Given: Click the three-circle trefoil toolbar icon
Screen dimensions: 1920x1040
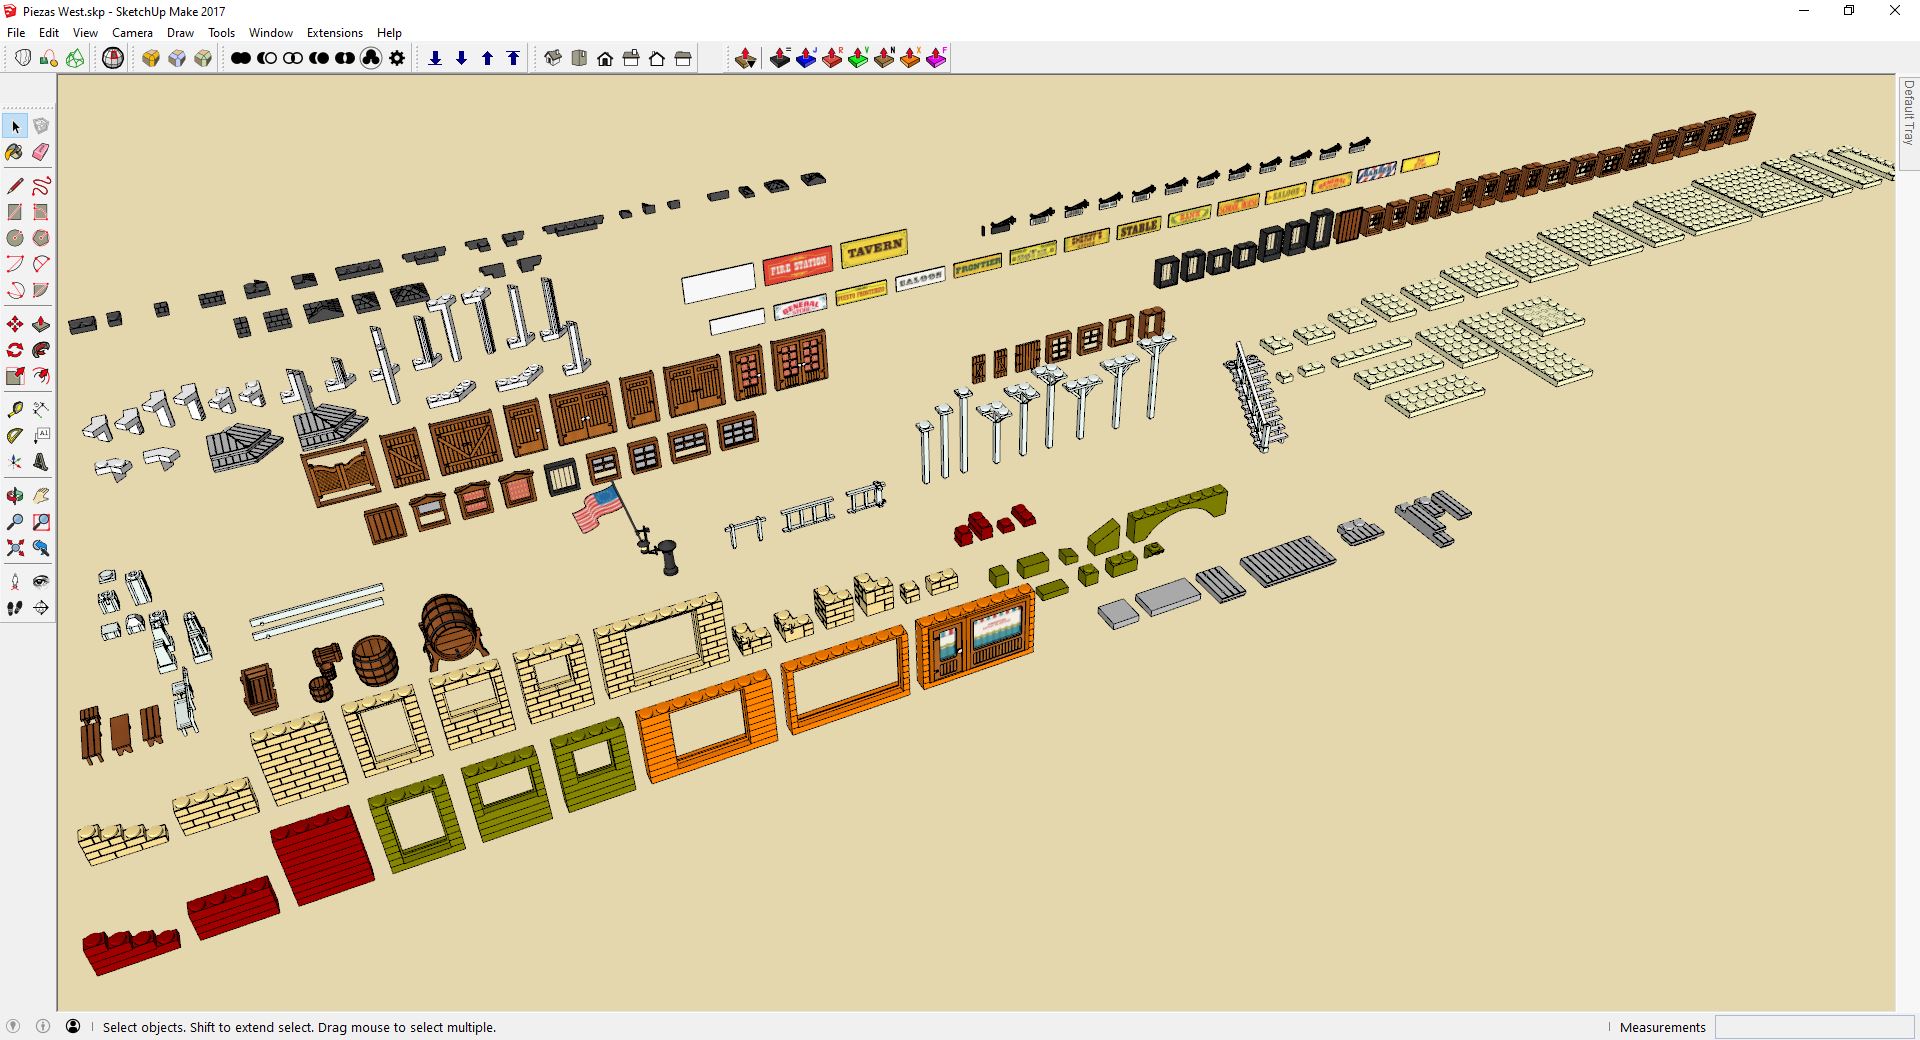Looking at the screenshot, I should click(x=371, y=58).
